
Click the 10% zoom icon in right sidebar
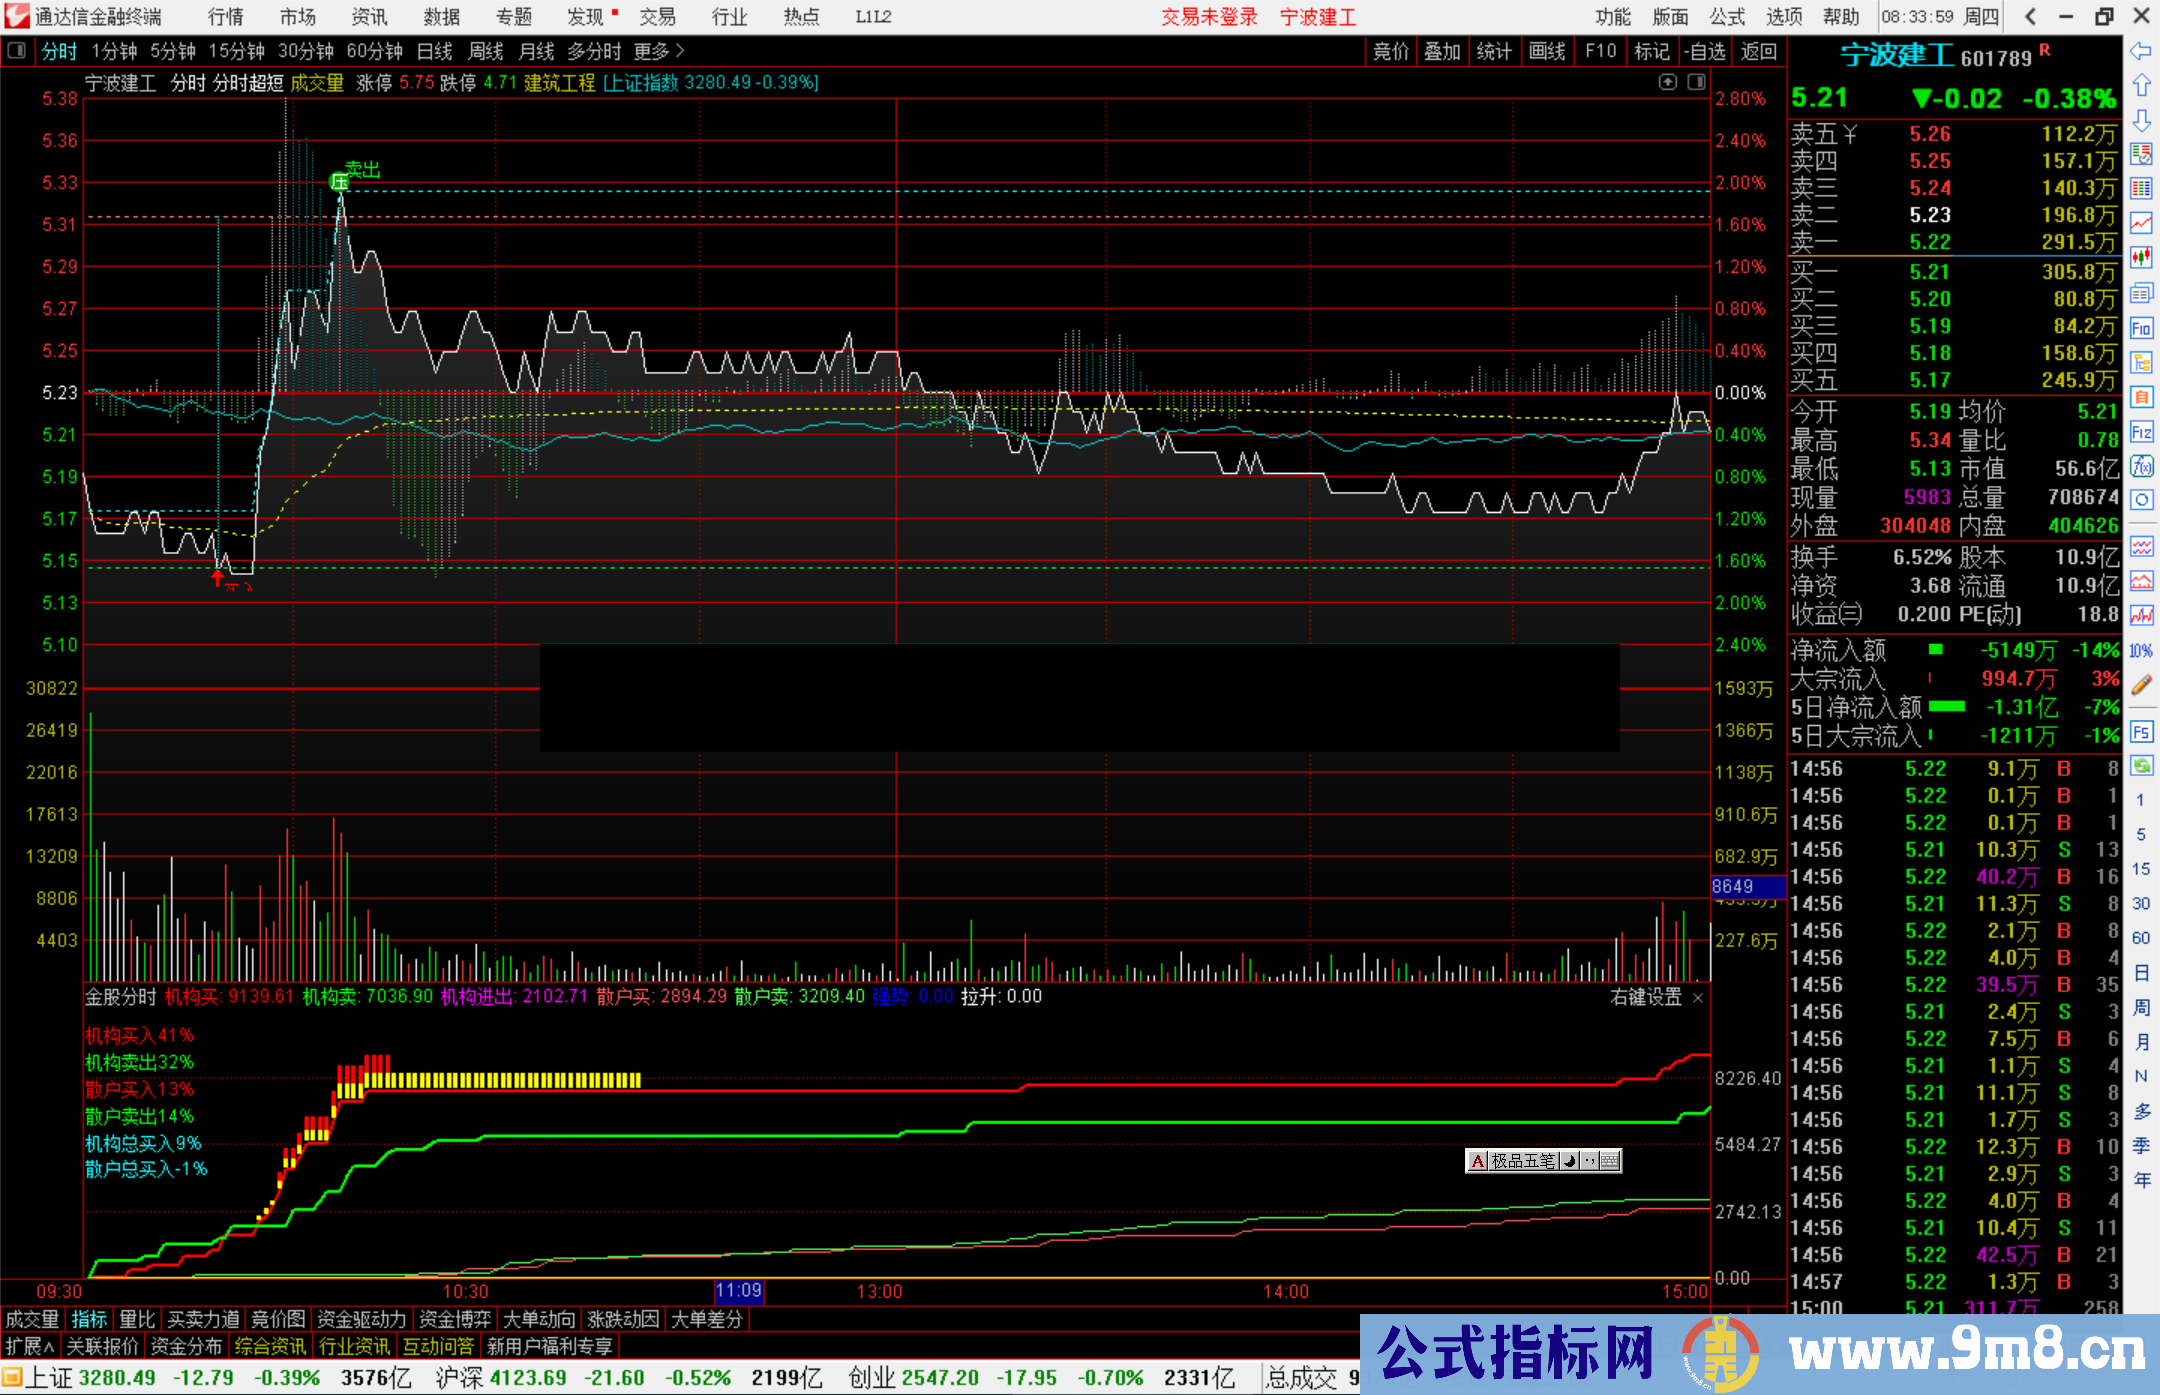(2142, 648)
